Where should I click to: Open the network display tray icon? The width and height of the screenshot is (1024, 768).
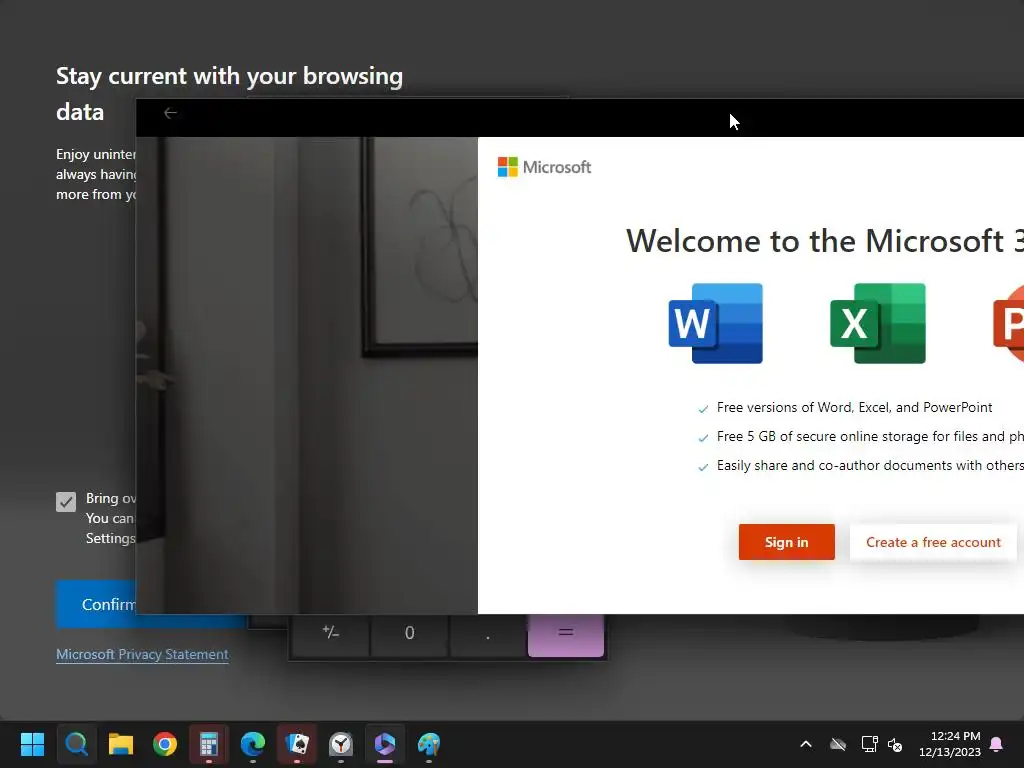pyautogui.click(x=869, y=744)
